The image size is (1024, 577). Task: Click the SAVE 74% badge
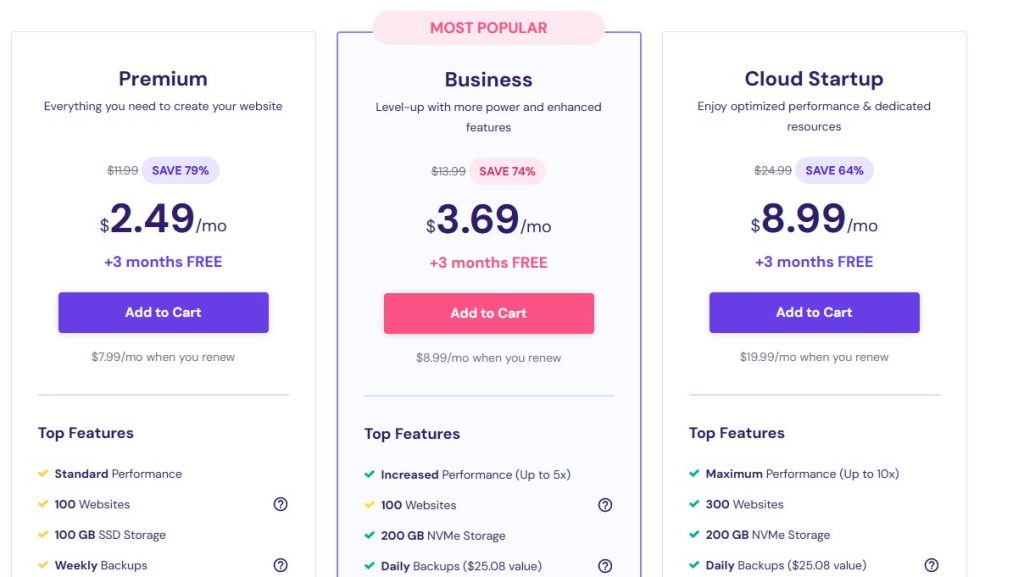pos(507,171)
